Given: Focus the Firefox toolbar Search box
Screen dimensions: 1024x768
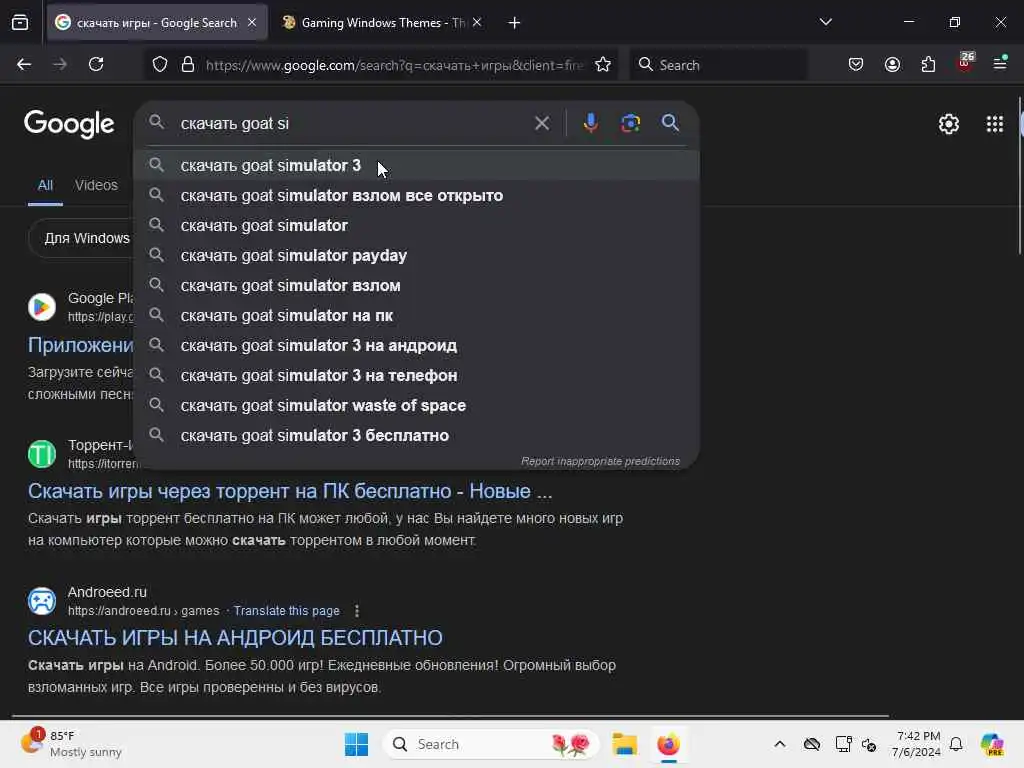Looking at the screenshot, I should coord(718,65).
